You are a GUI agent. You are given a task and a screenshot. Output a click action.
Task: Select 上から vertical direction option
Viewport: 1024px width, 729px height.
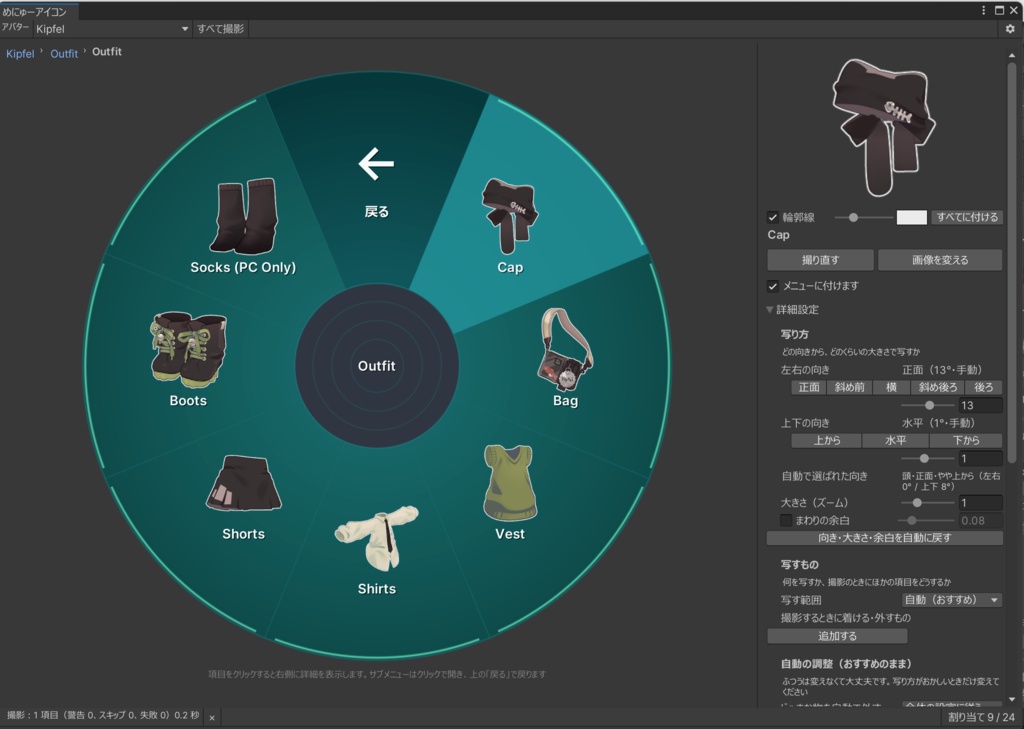827,440
